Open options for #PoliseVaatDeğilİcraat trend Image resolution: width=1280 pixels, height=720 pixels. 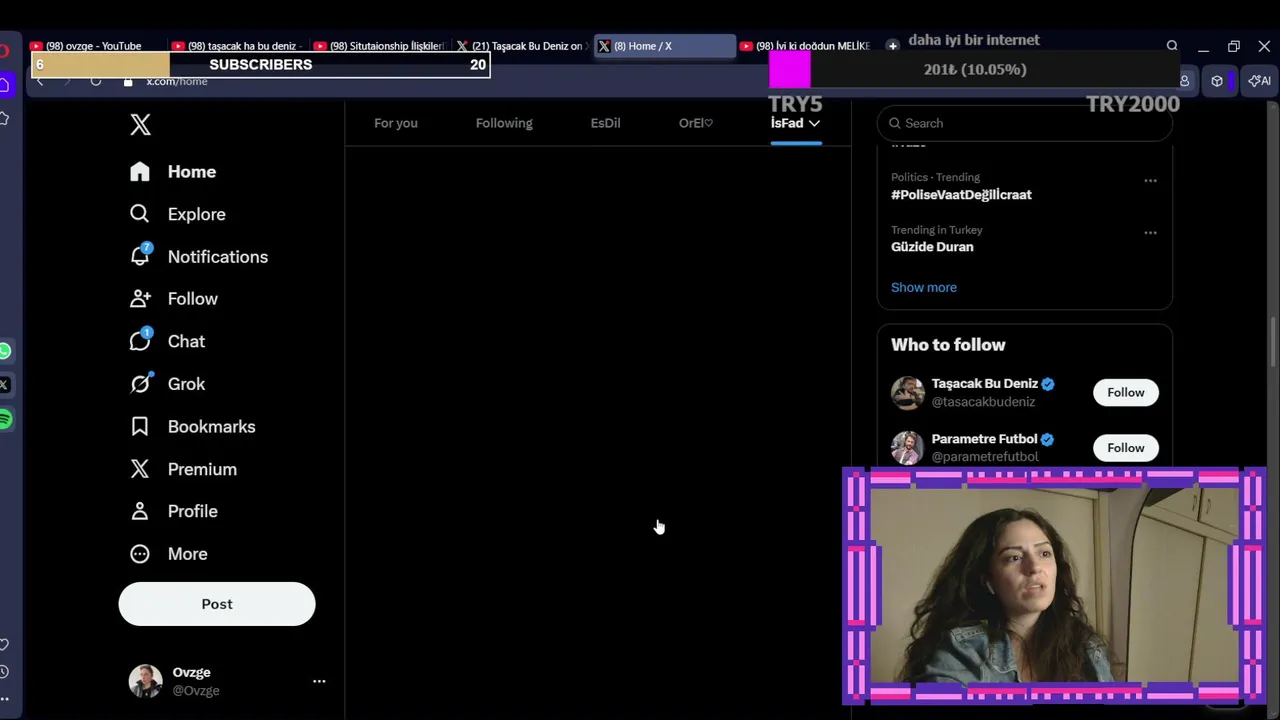pos(1150,181)
